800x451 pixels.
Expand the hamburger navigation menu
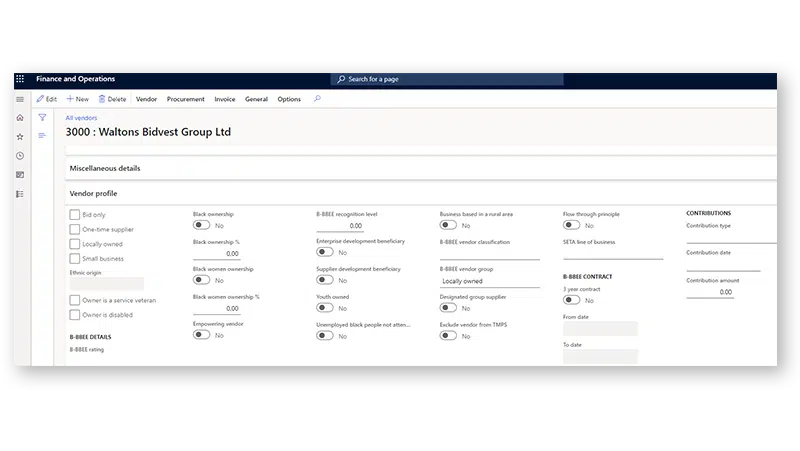[x=20, y=99]
